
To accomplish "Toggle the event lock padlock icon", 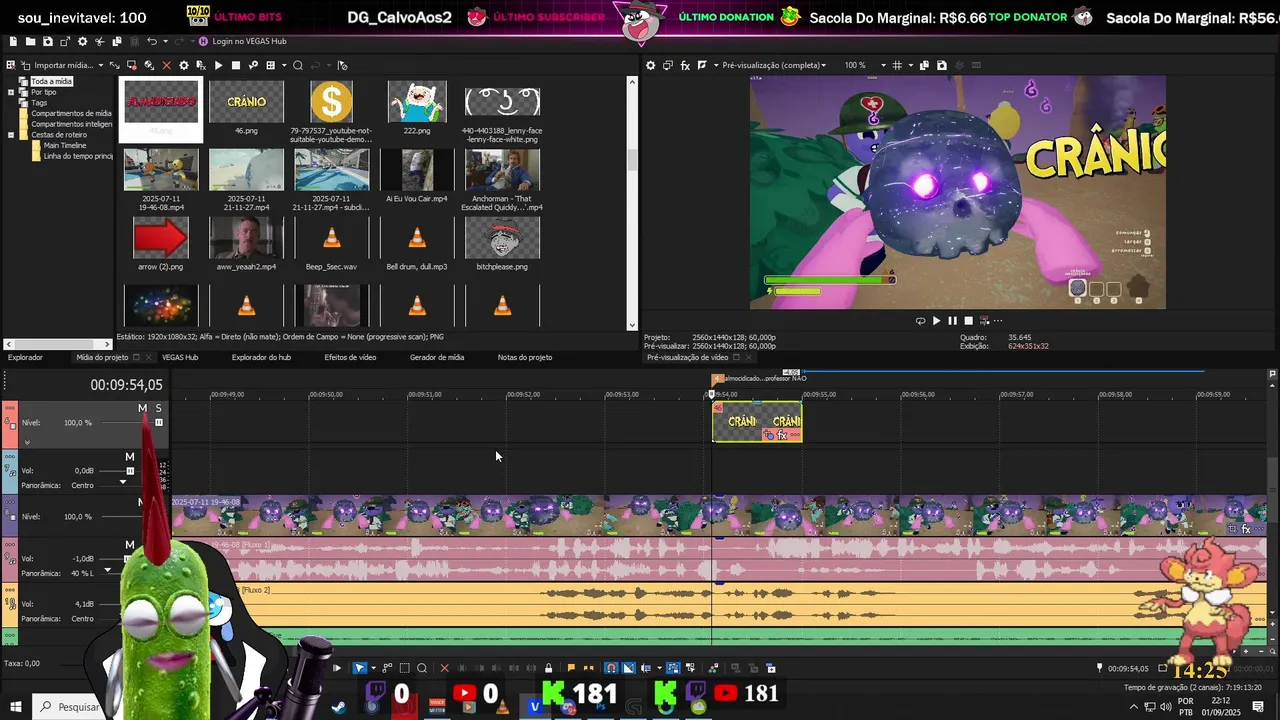I will [548, 668].
